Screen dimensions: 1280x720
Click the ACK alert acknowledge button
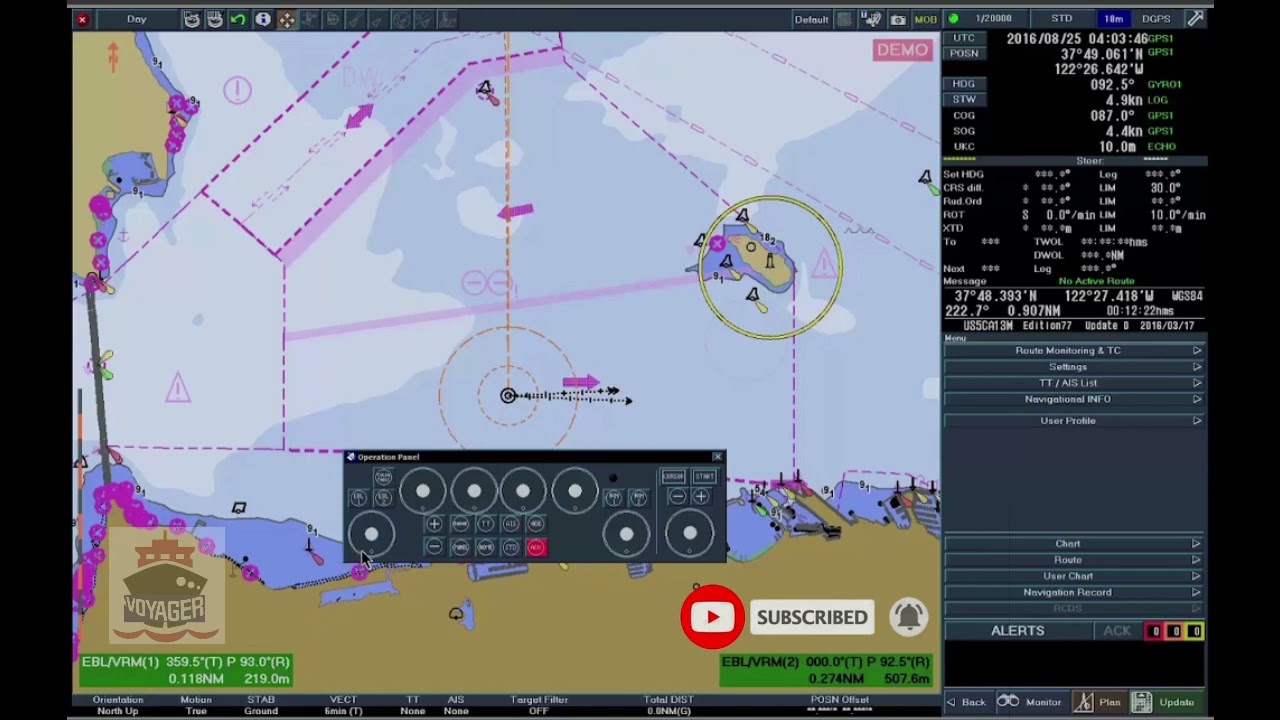tap(1117, 631)
